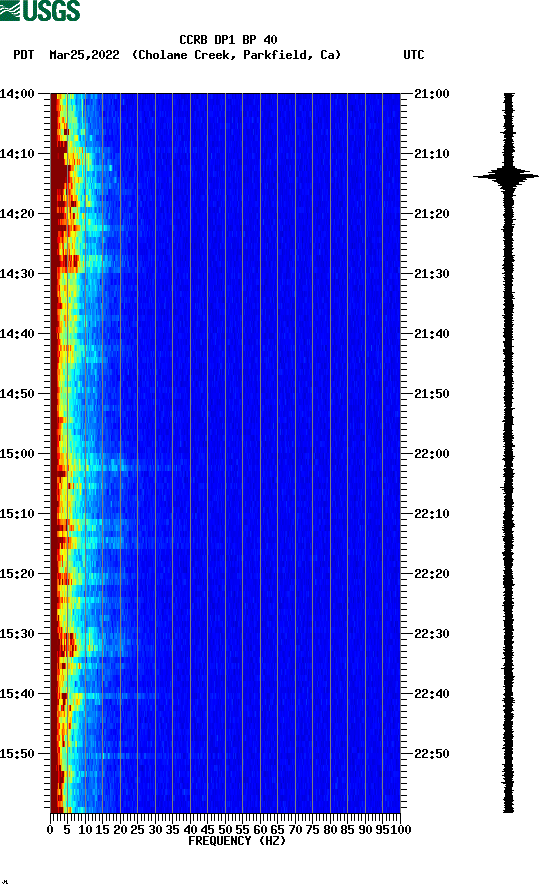
Task: Click the 21:00 UTC time label
Action: click(432, 93)
